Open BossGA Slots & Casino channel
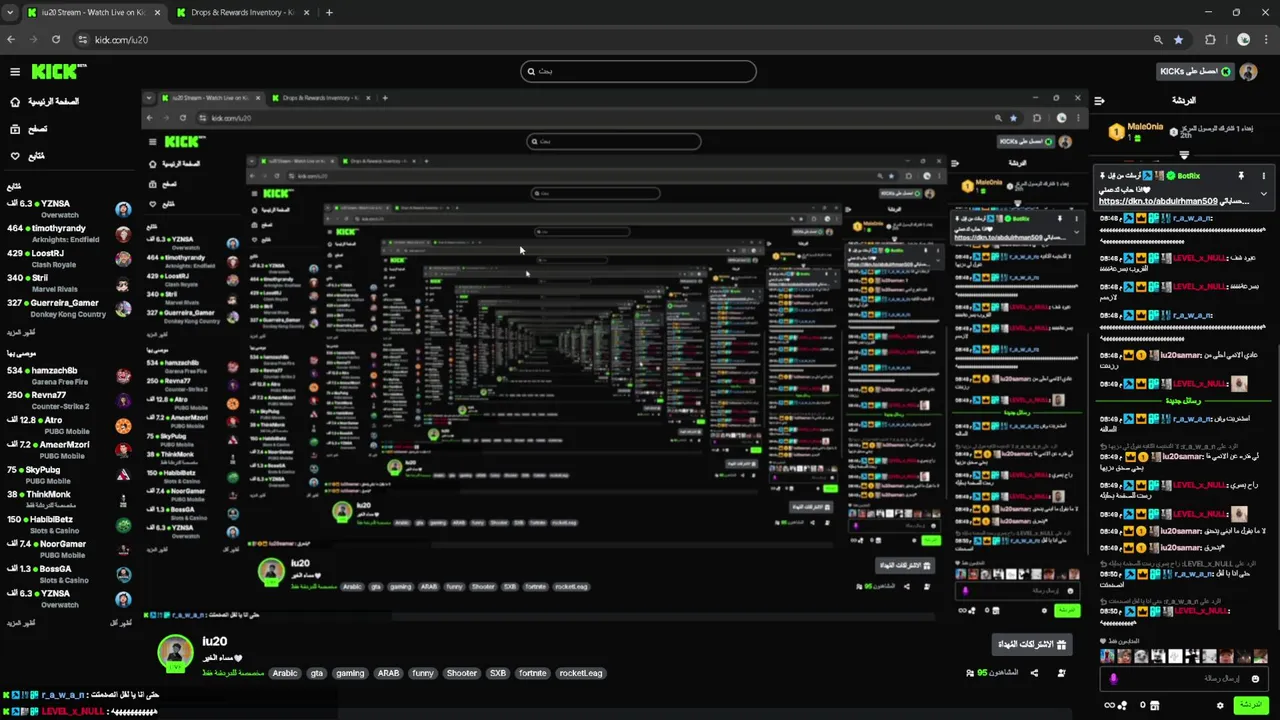 click(68, 574)
